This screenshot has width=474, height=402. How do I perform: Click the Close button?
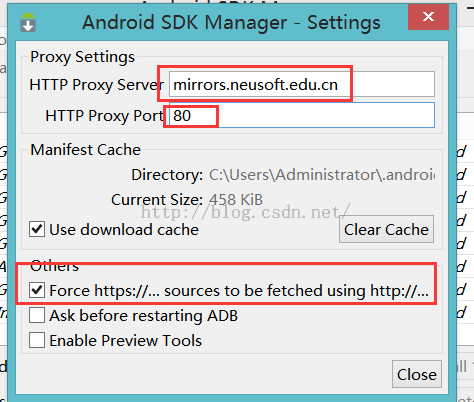tap(417, 374)
